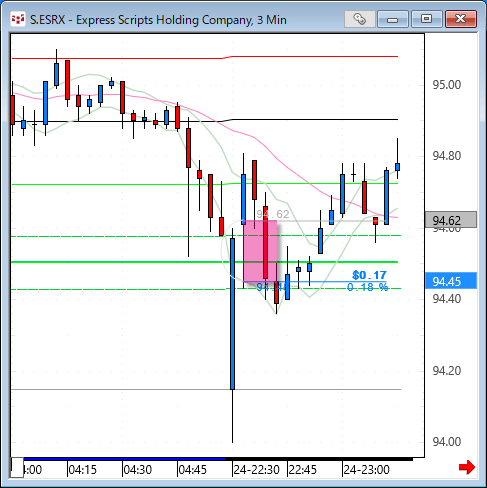Click the 04:45 time axis label
This screenshot has height=488, width=487.
(x=193, y=470)
